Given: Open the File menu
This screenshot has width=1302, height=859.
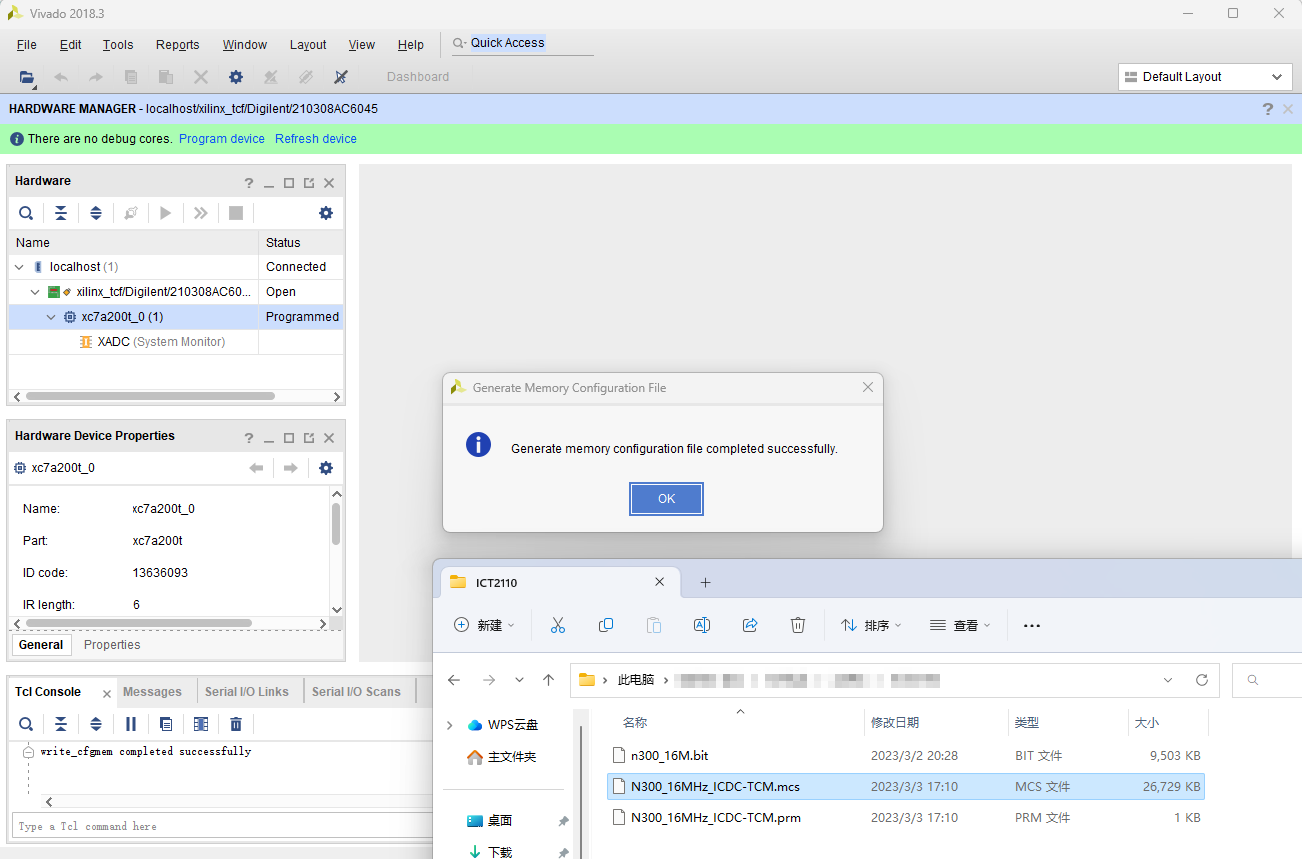Looking at the screenshot, I should [27, 45].
